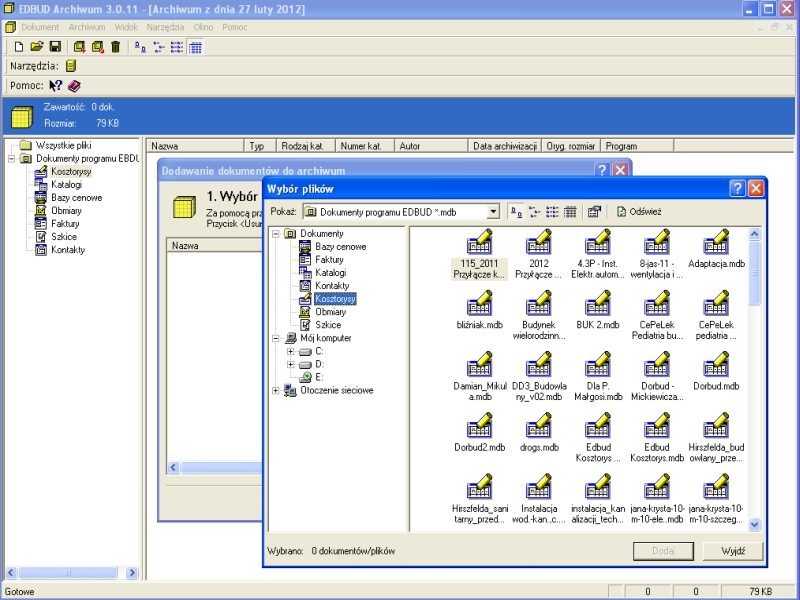Open the help book icon in Pomoc toolbar
The image size is (800, 600).
(x=74, y=86)
